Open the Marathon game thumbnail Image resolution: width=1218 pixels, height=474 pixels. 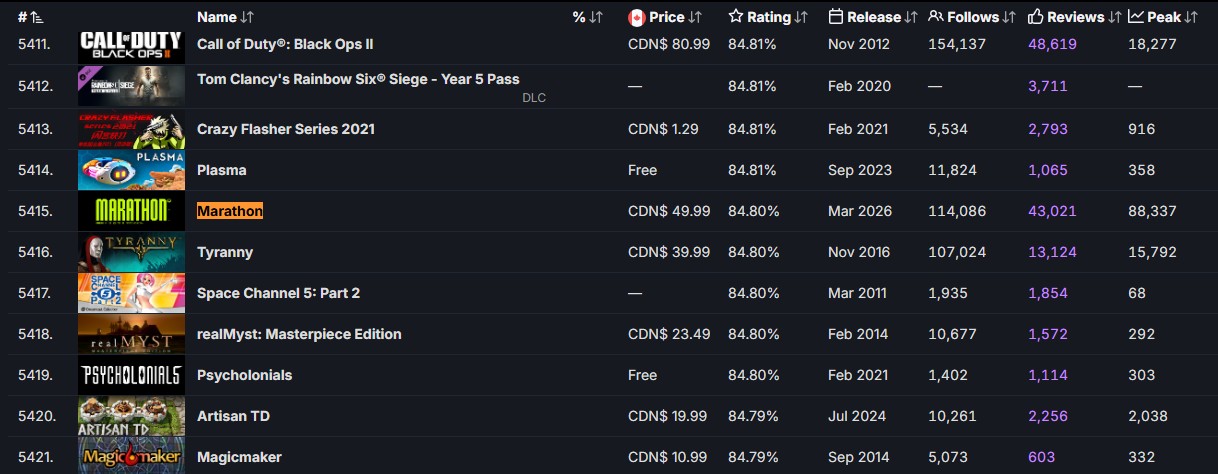point(131,211)
